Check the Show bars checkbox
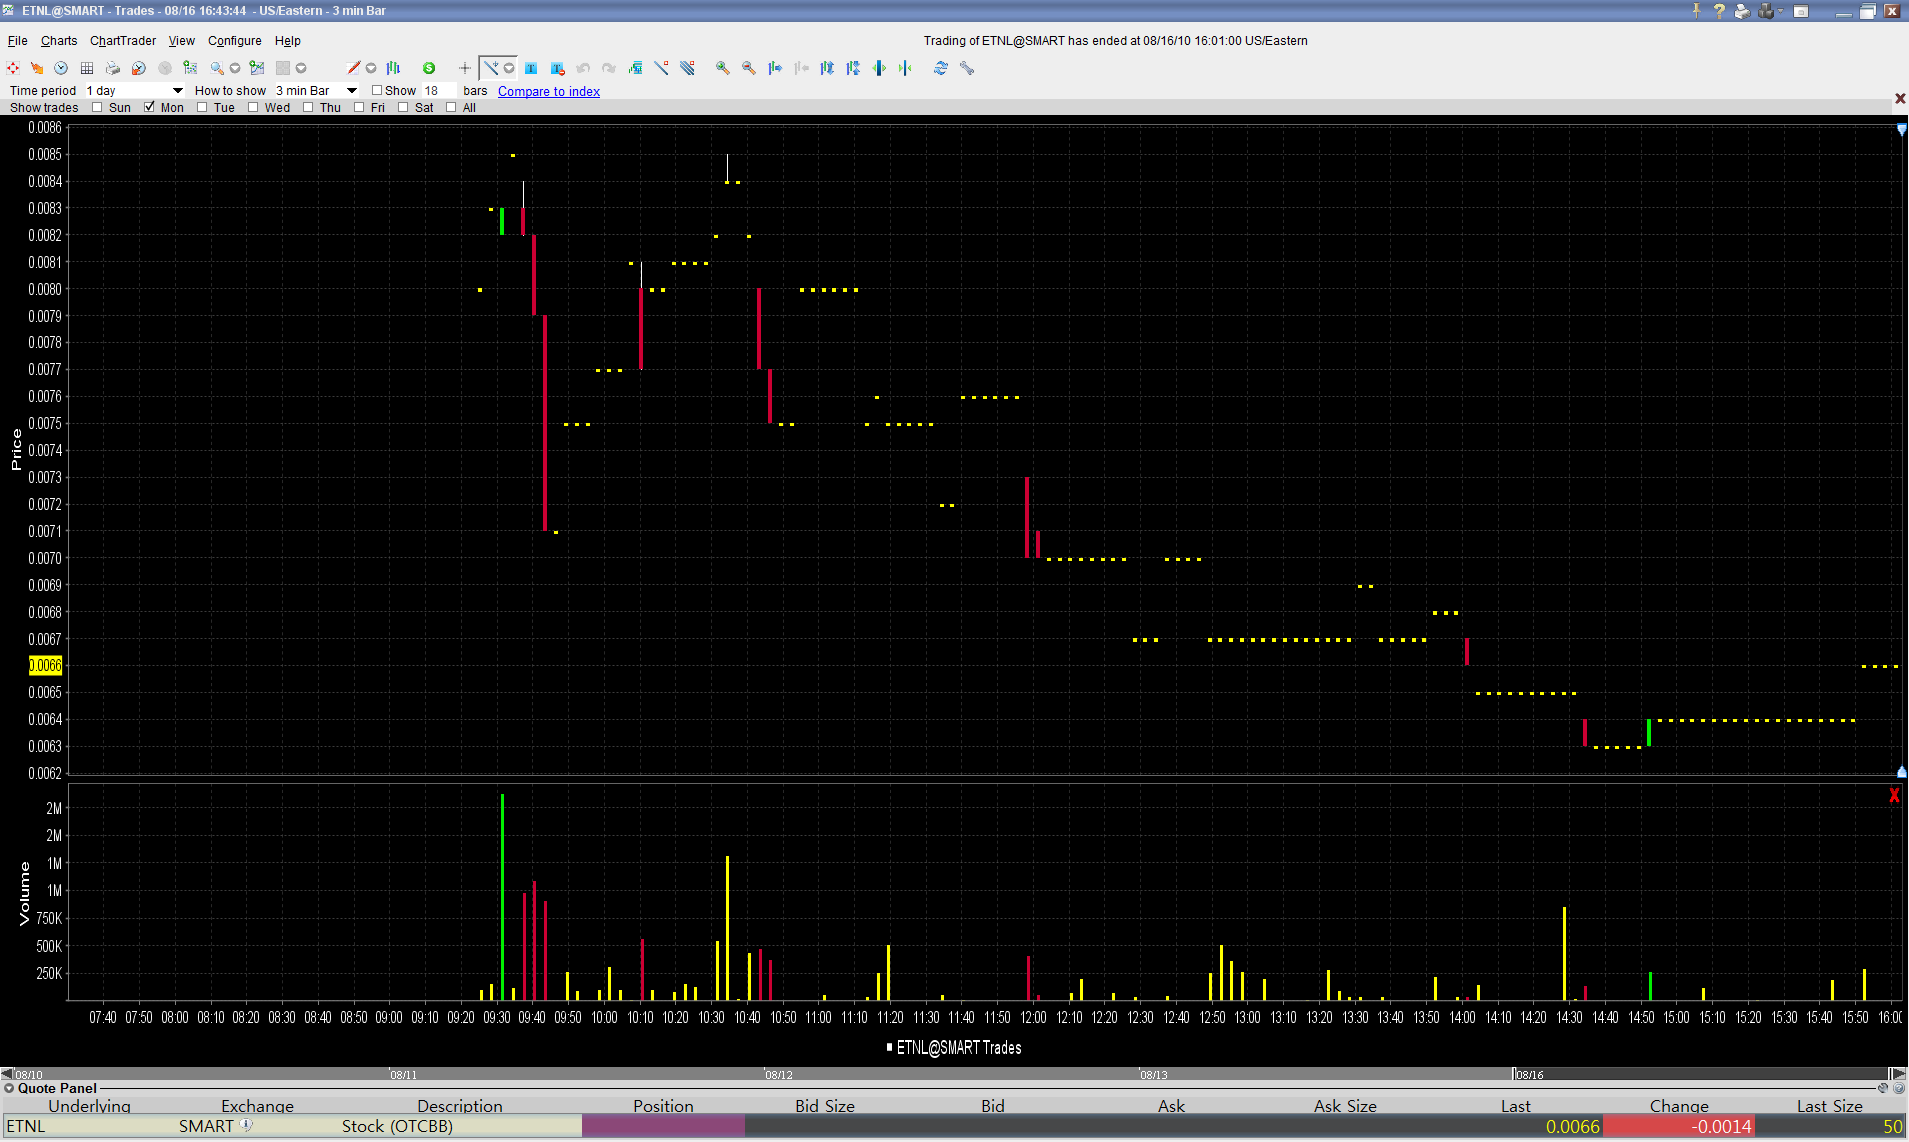This screenshot has width=1909, height=1142. 377,90
